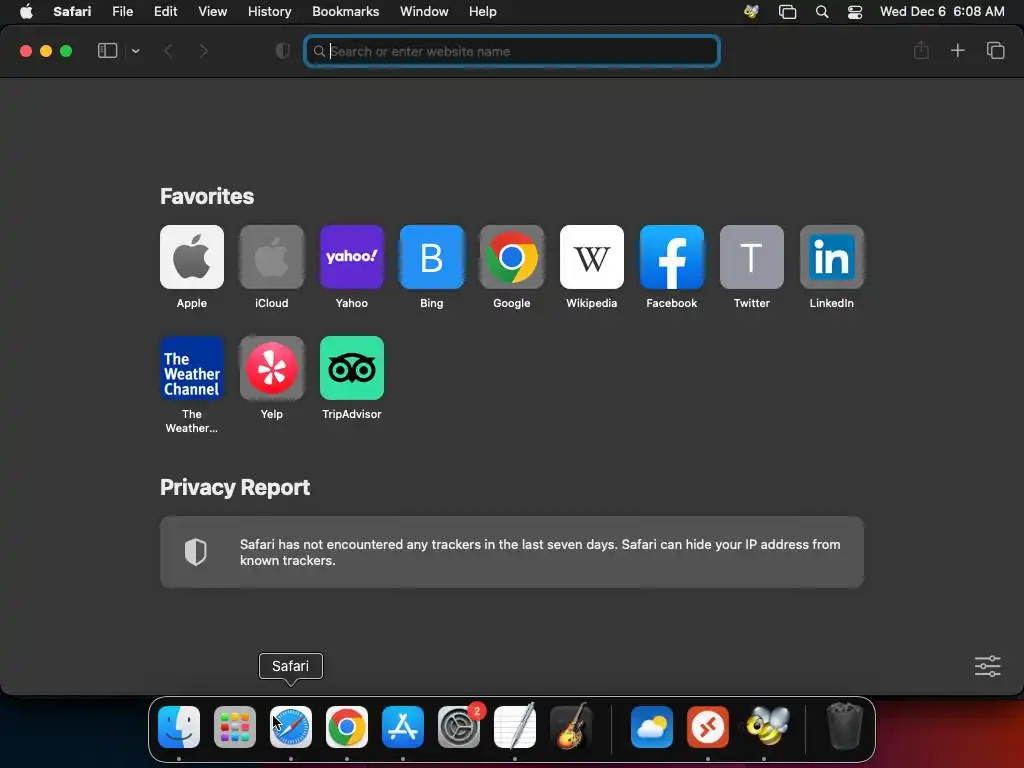
Task: Open the Window menu
Action: (x=424, y=11)
